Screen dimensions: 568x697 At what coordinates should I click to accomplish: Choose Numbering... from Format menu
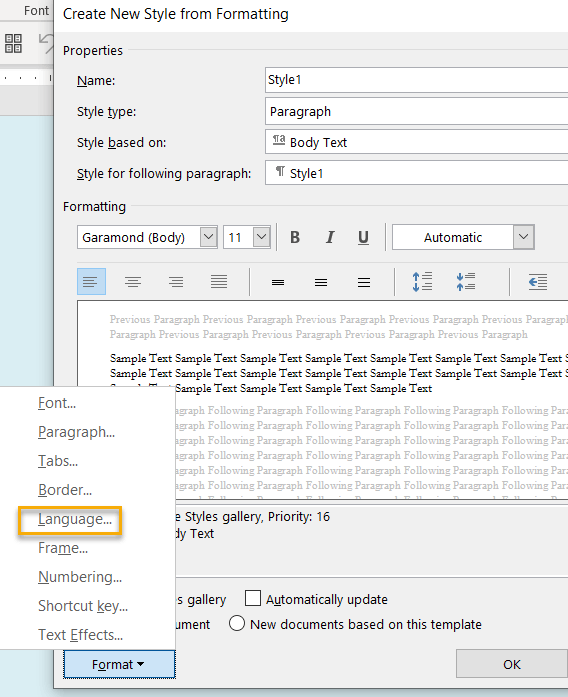tap(80, 577)
